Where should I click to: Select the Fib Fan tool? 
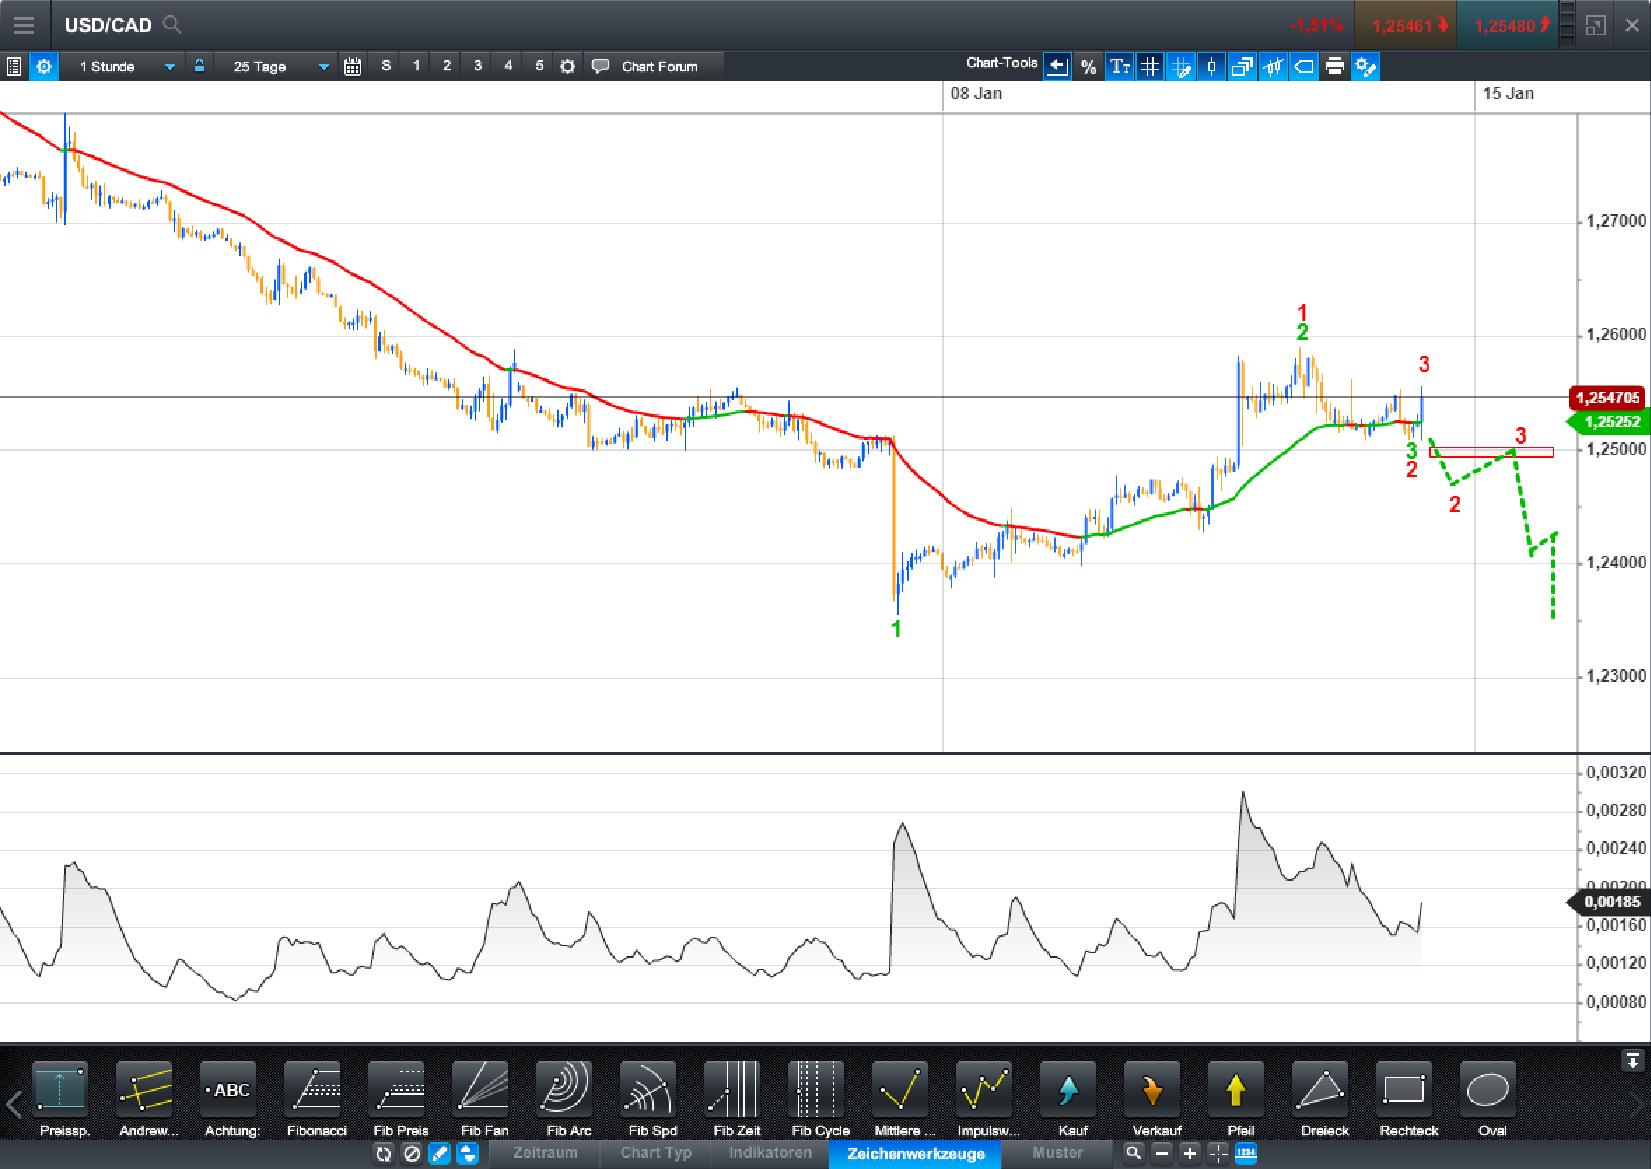(482, 1095)
